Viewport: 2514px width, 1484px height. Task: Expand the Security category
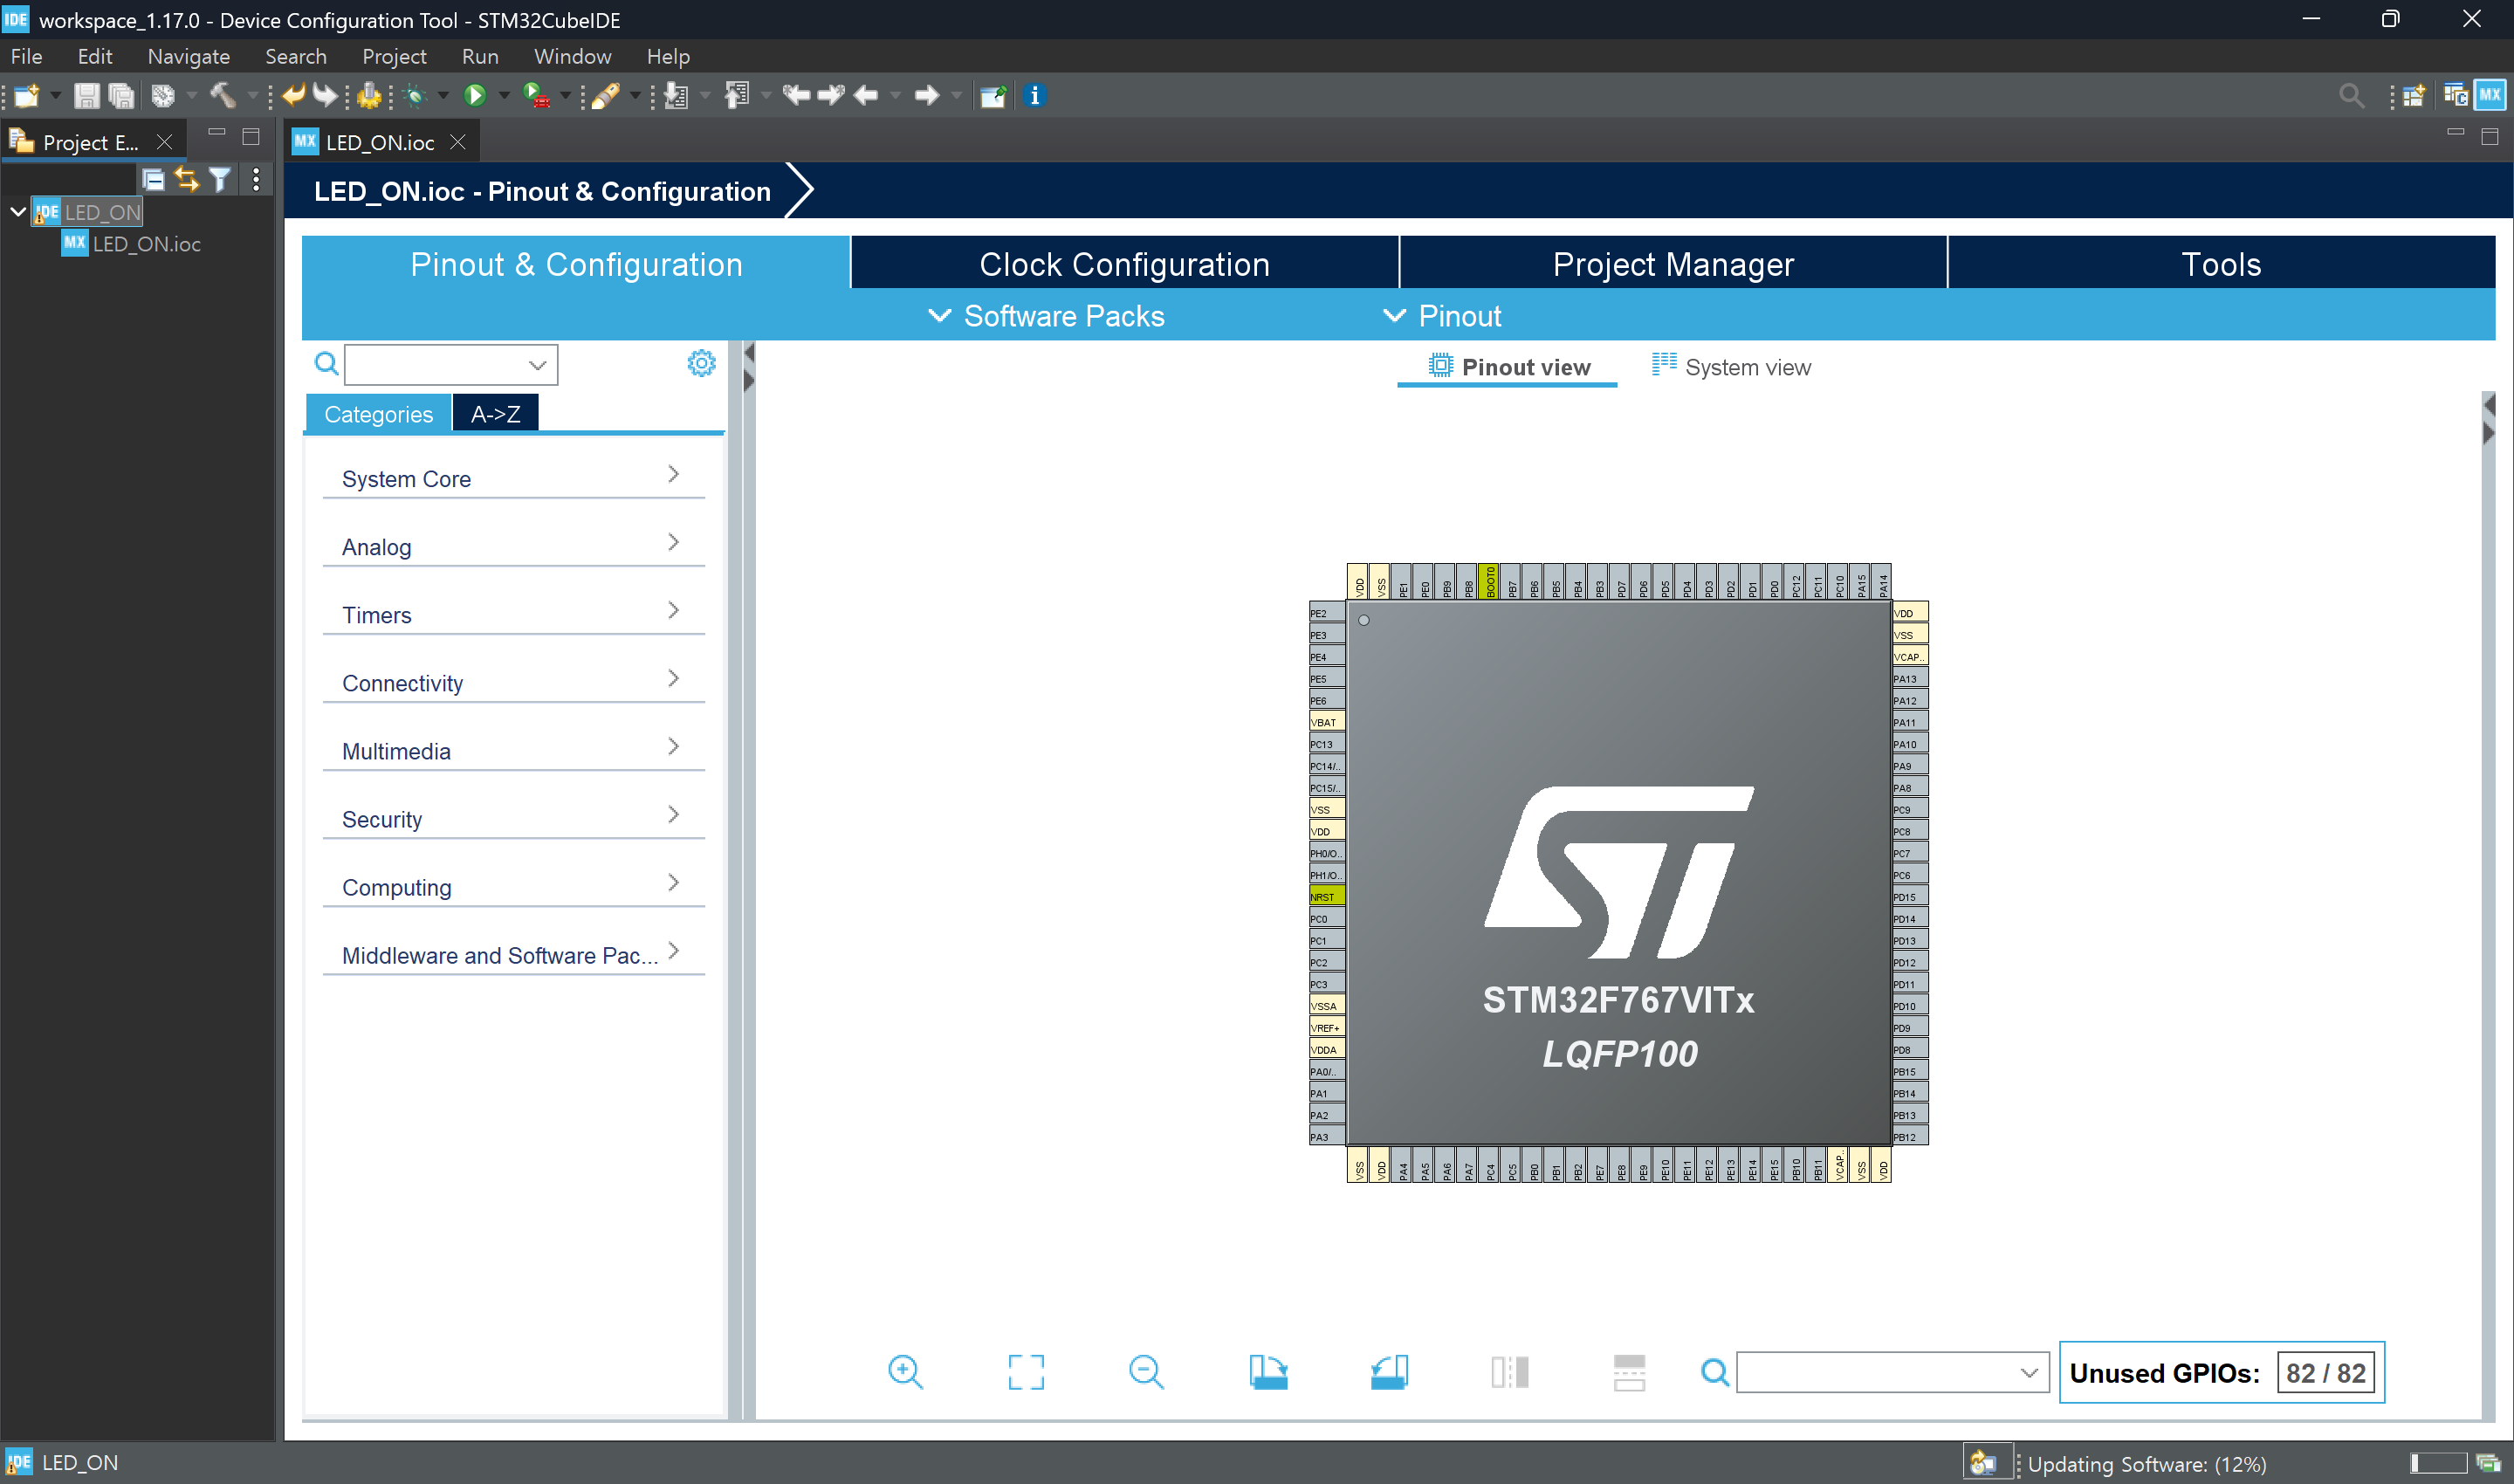click(513, 818)
